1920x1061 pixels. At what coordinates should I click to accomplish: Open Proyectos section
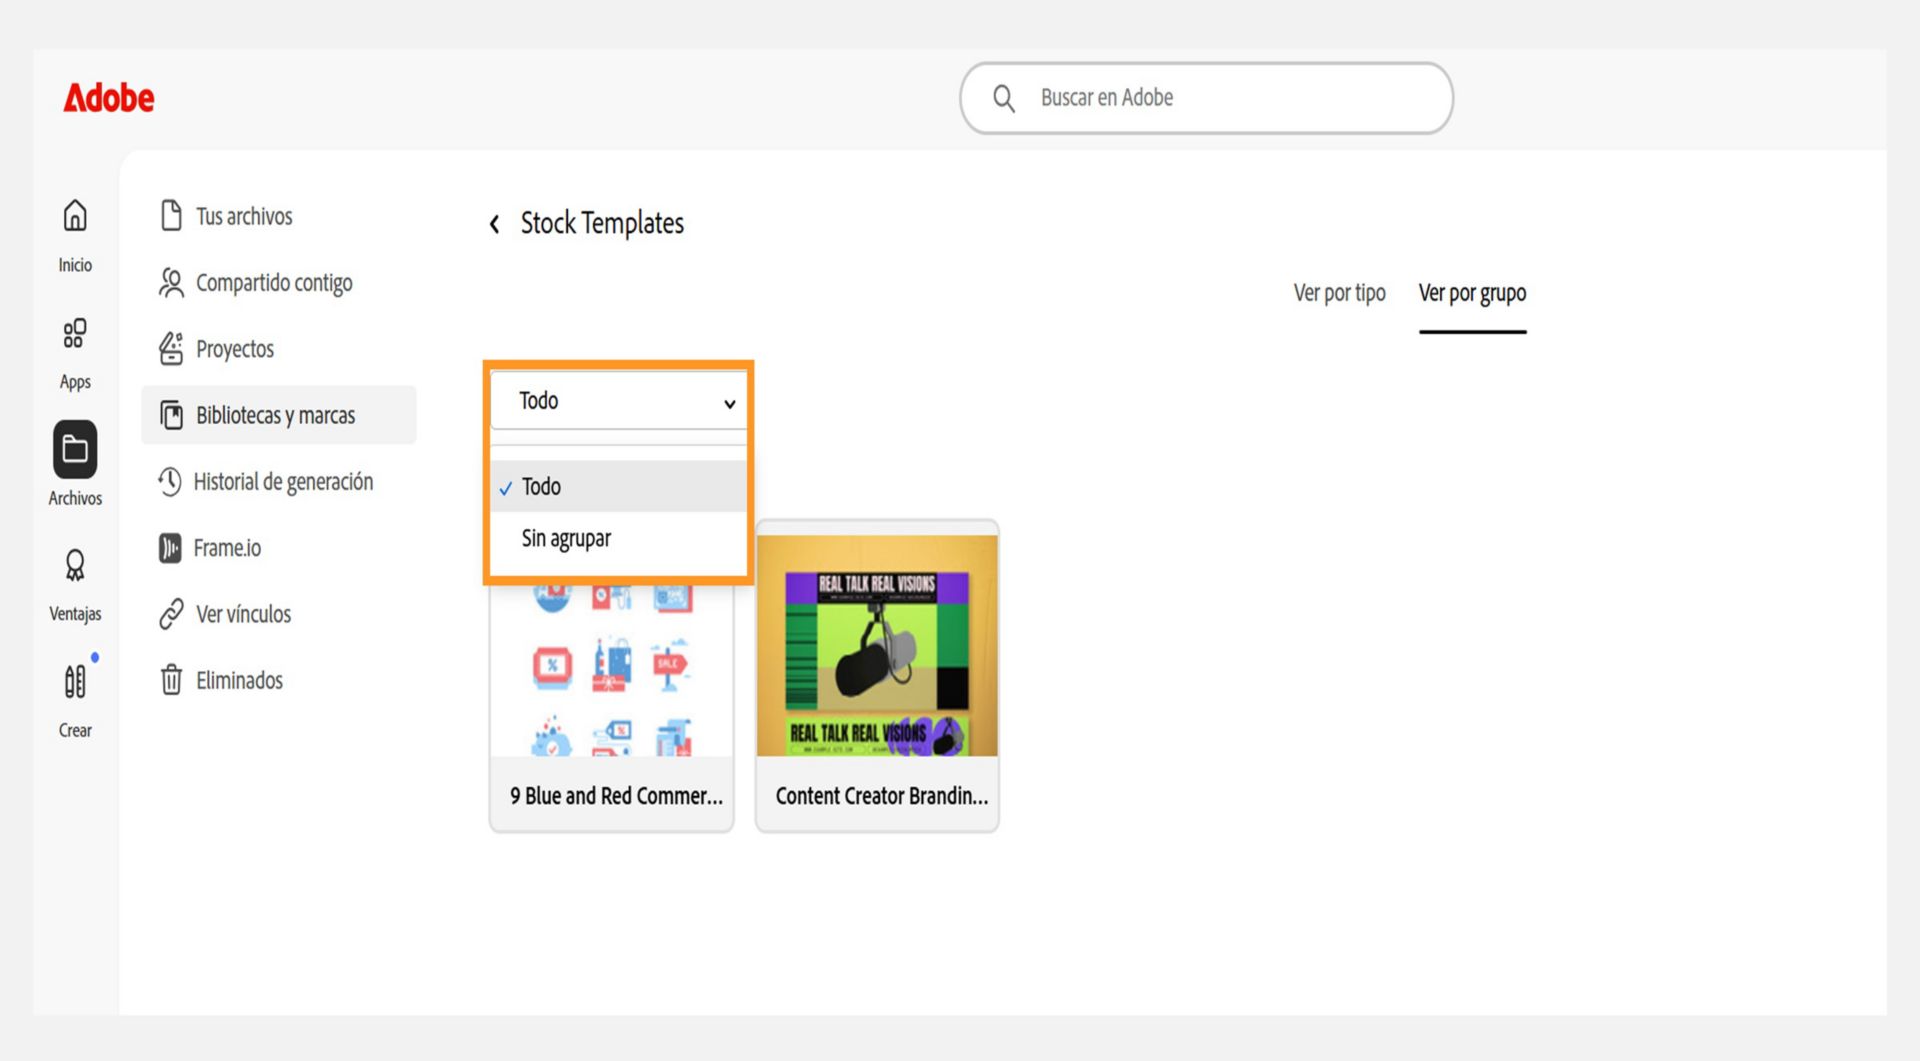[235, 349]
